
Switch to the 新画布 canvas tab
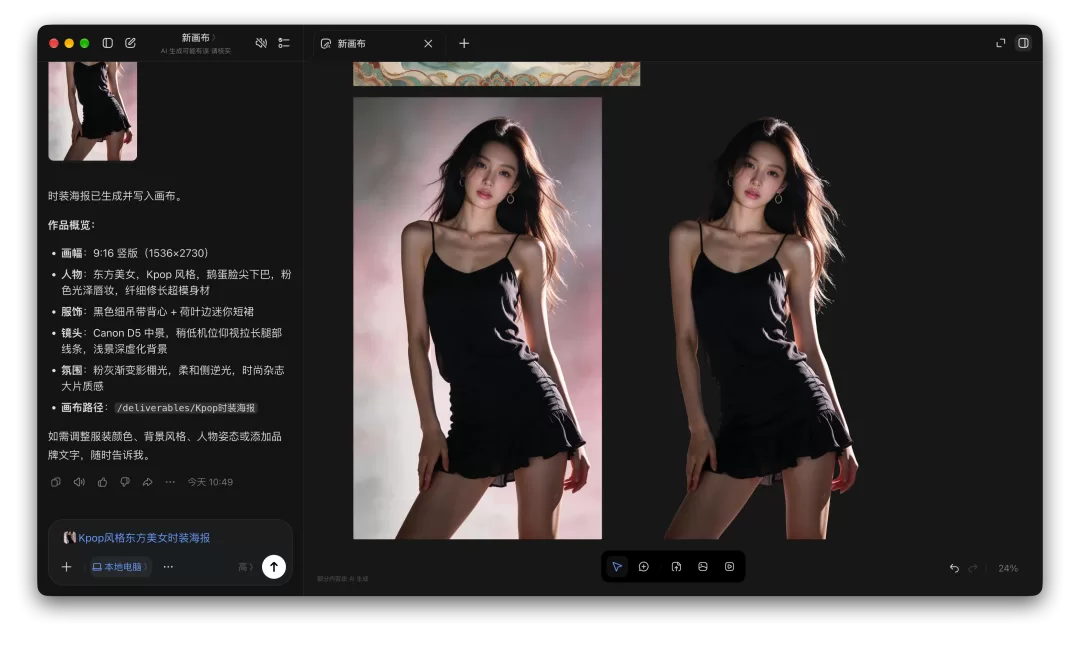tap(377, 43)
